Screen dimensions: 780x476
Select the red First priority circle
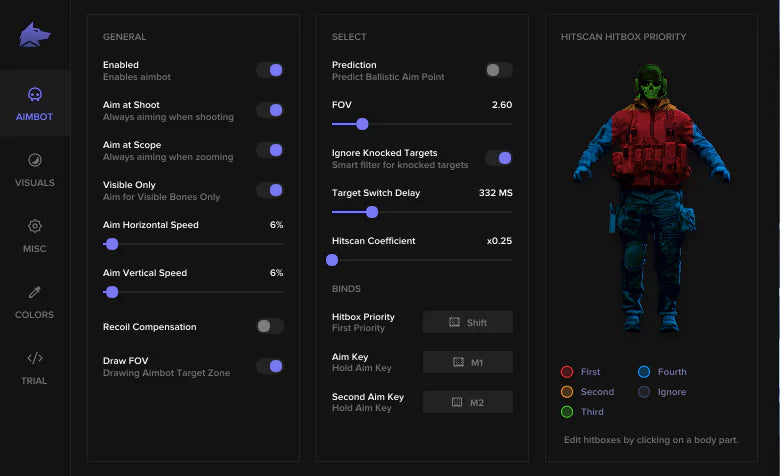(x=567, y=372)
